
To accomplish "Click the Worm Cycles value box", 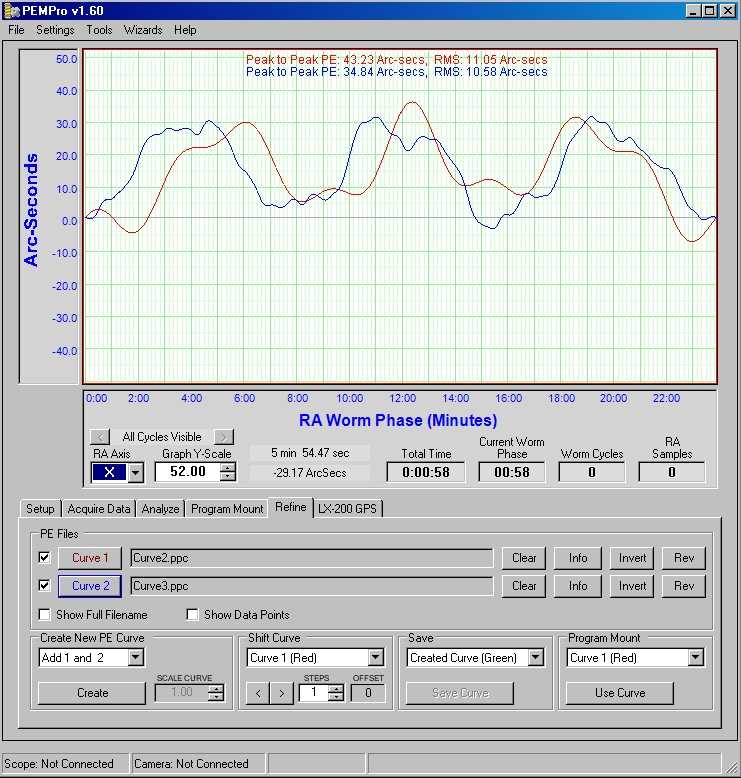I will click(592, 472).
